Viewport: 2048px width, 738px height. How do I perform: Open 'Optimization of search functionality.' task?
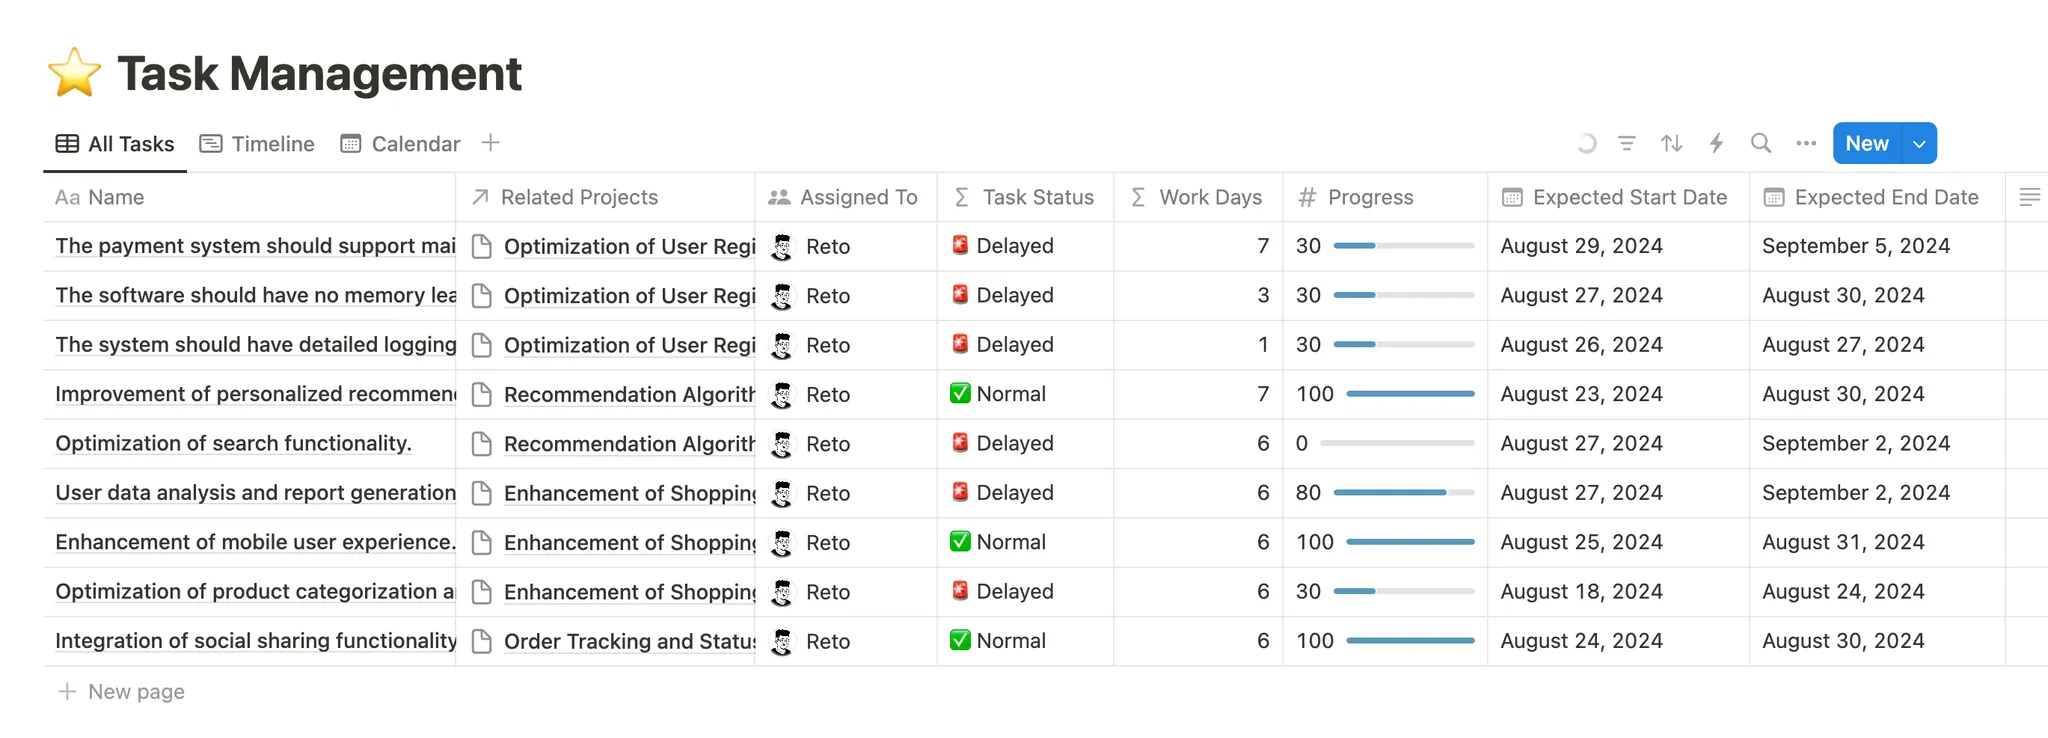click(233, 443)
